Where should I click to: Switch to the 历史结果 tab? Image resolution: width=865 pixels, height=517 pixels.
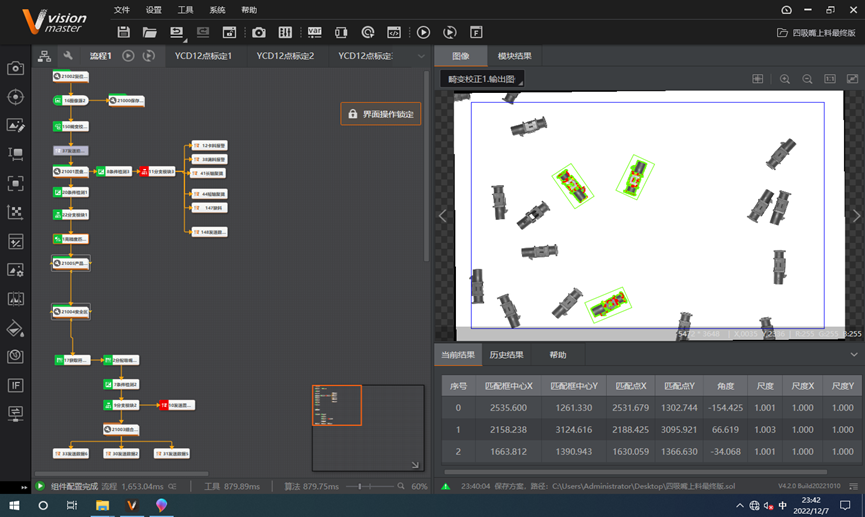(x=506, y=355)
